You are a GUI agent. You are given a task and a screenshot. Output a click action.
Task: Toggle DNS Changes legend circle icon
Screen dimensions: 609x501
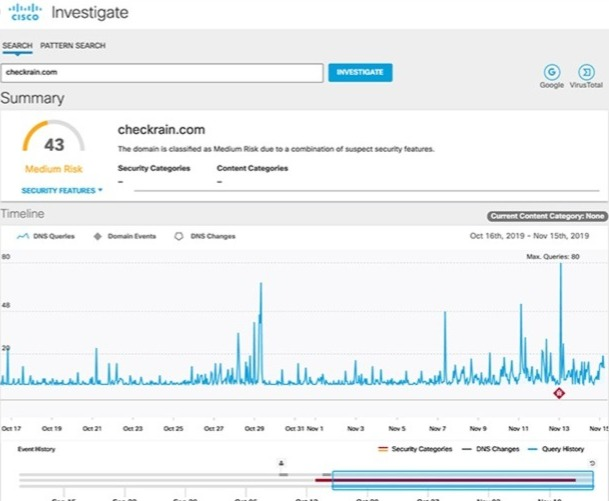tap(179, 236)
